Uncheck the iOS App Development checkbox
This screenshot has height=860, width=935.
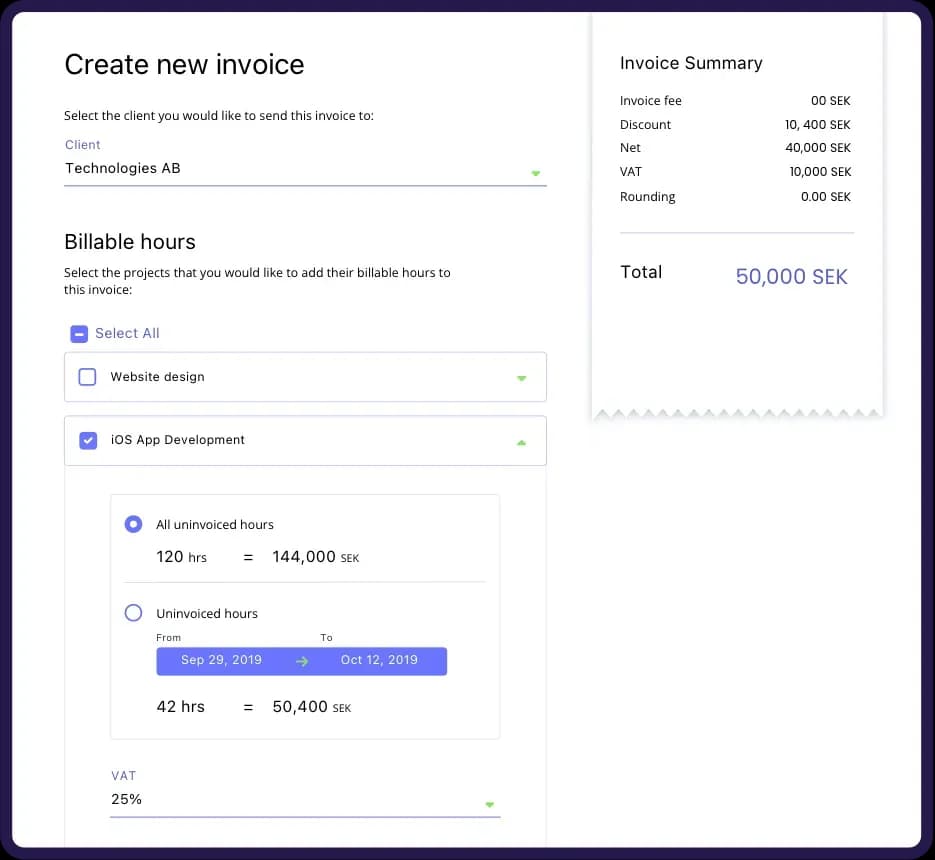pyautogui.click(x=88, y=440)
